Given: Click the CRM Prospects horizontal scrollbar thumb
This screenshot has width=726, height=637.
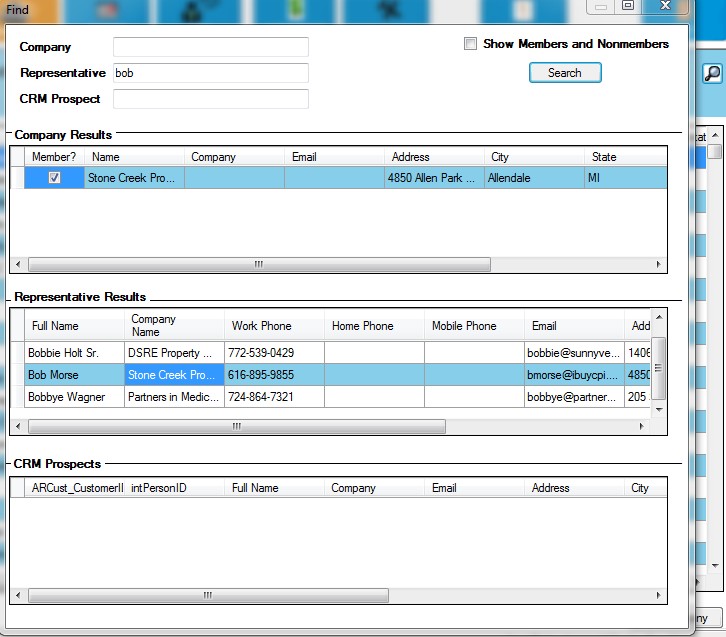Looking at the screenshot, I should pyautogui.click(x=208, y=595).
